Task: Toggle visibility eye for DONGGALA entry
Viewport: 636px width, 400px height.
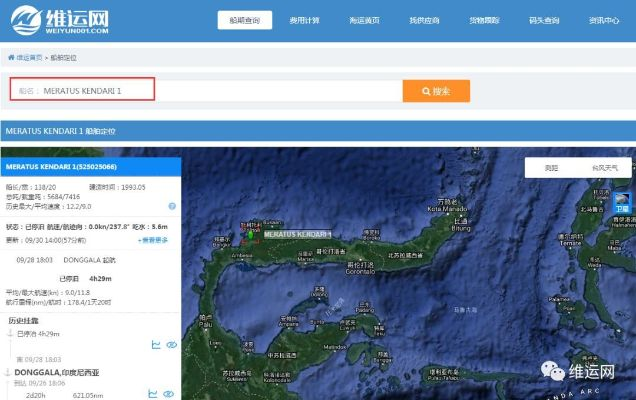Action: [171, 393]
